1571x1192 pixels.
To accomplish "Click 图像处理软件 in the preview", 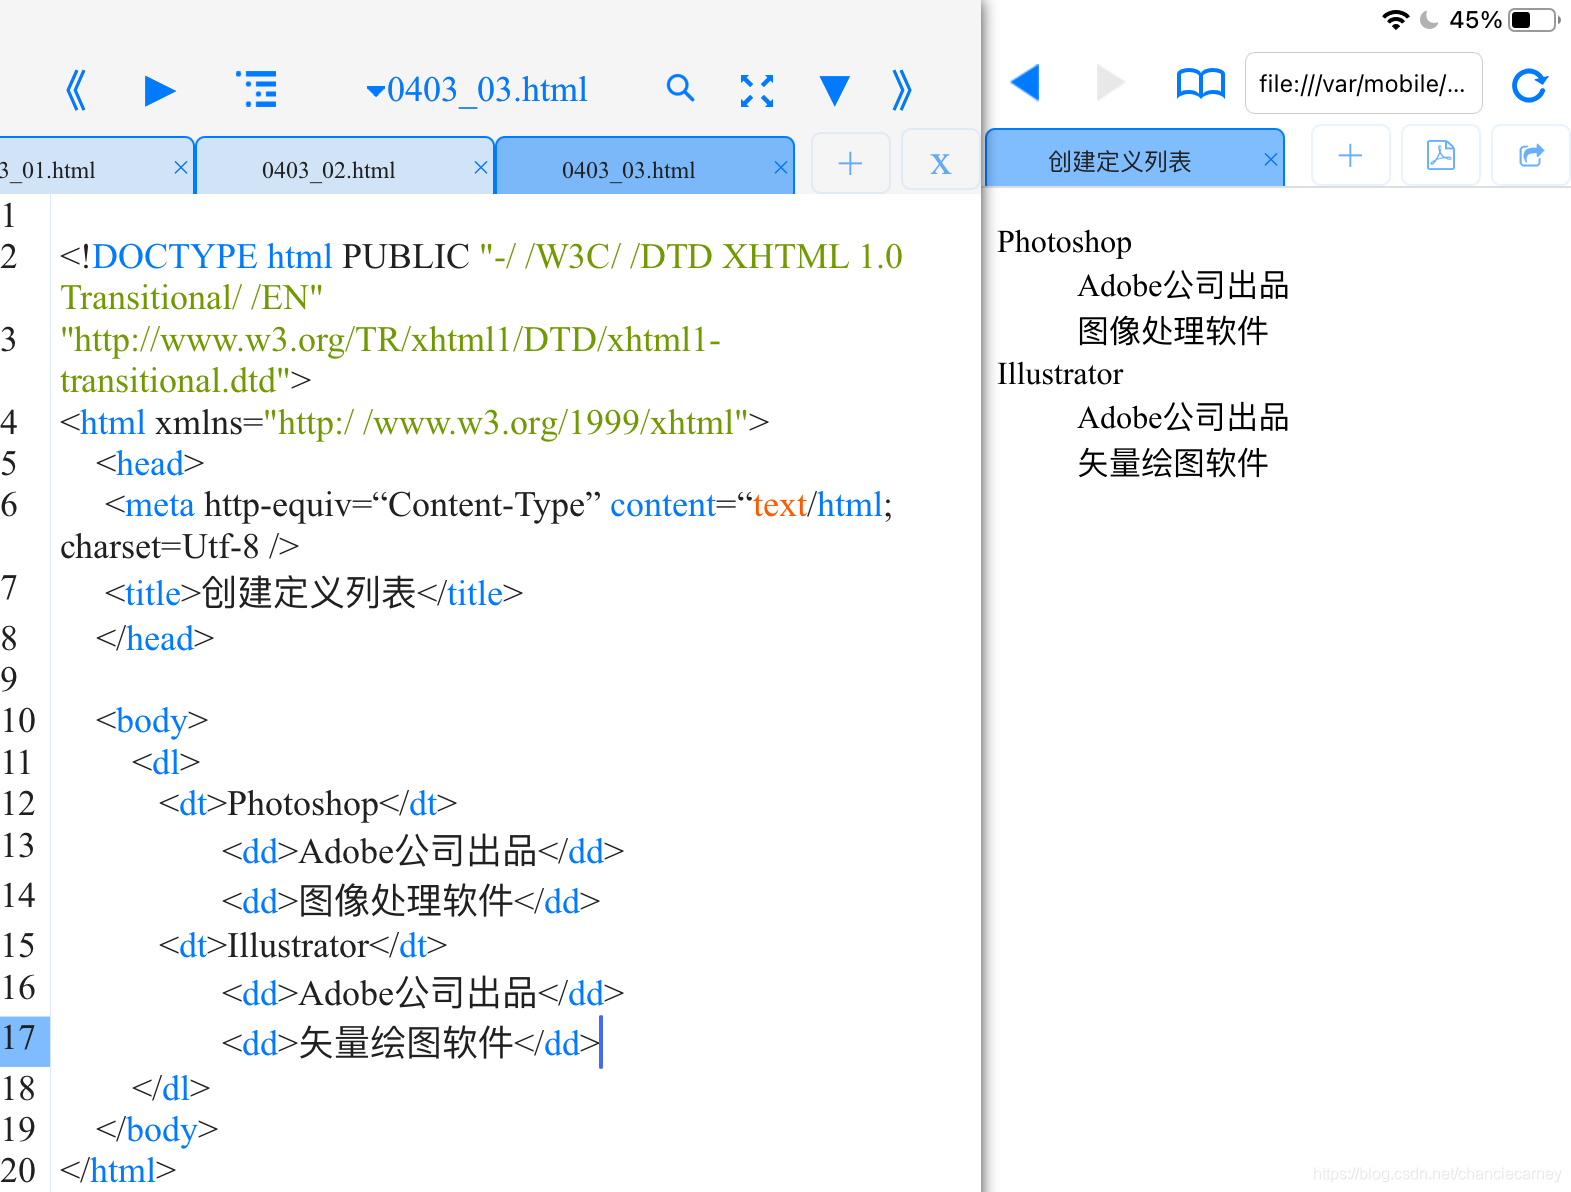I will [x=1173, y=330].
